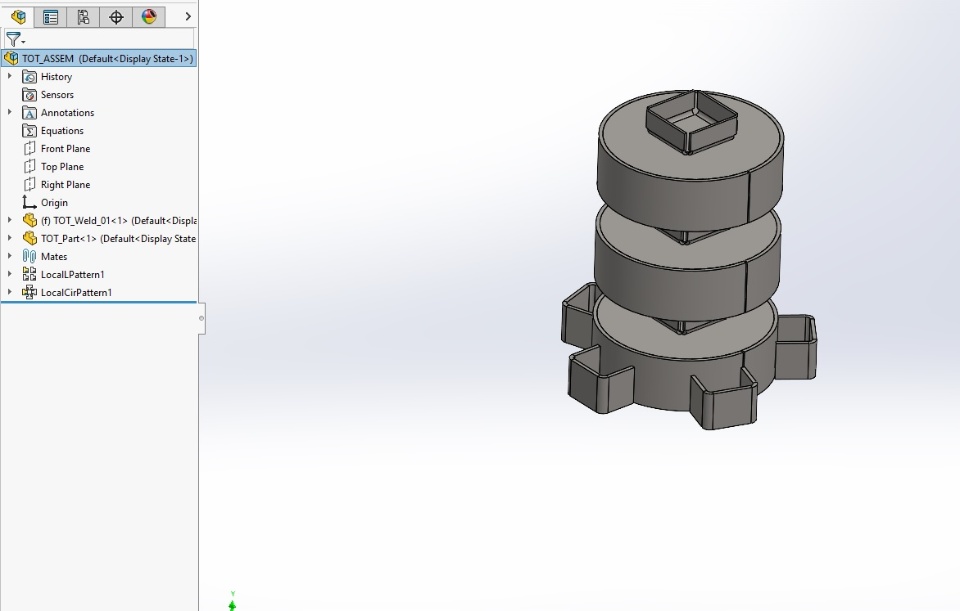Expand the Mates folder
Image resolution: width=960 pixels, height=611 pixels.
tap(9, 256)
